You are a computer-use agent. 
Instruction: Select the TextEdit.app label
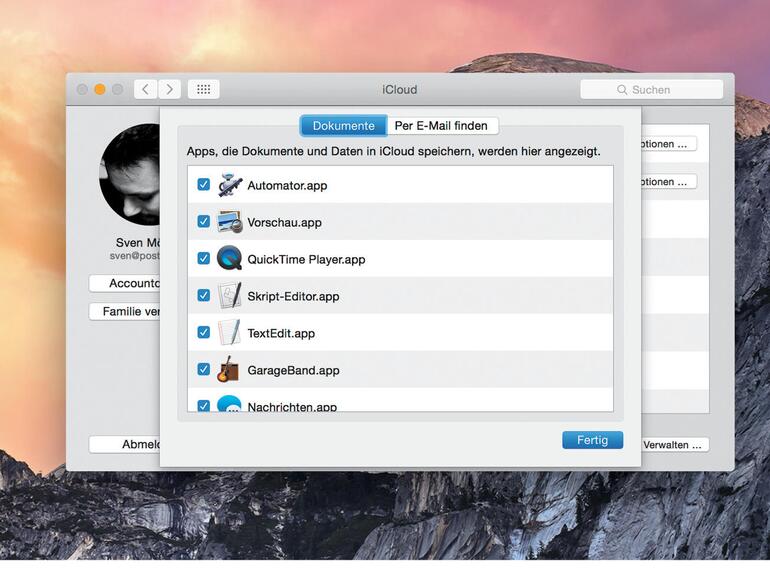coord(281,333)
